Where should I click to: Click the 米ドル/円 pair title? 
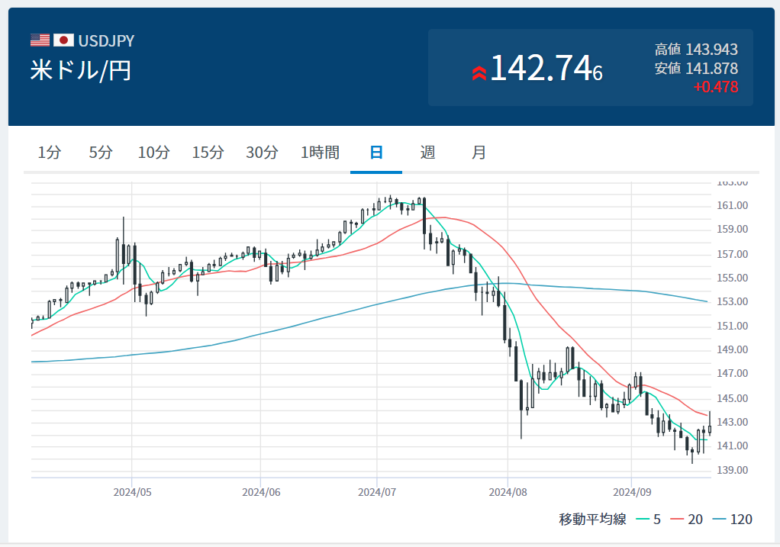click(81, 70)
